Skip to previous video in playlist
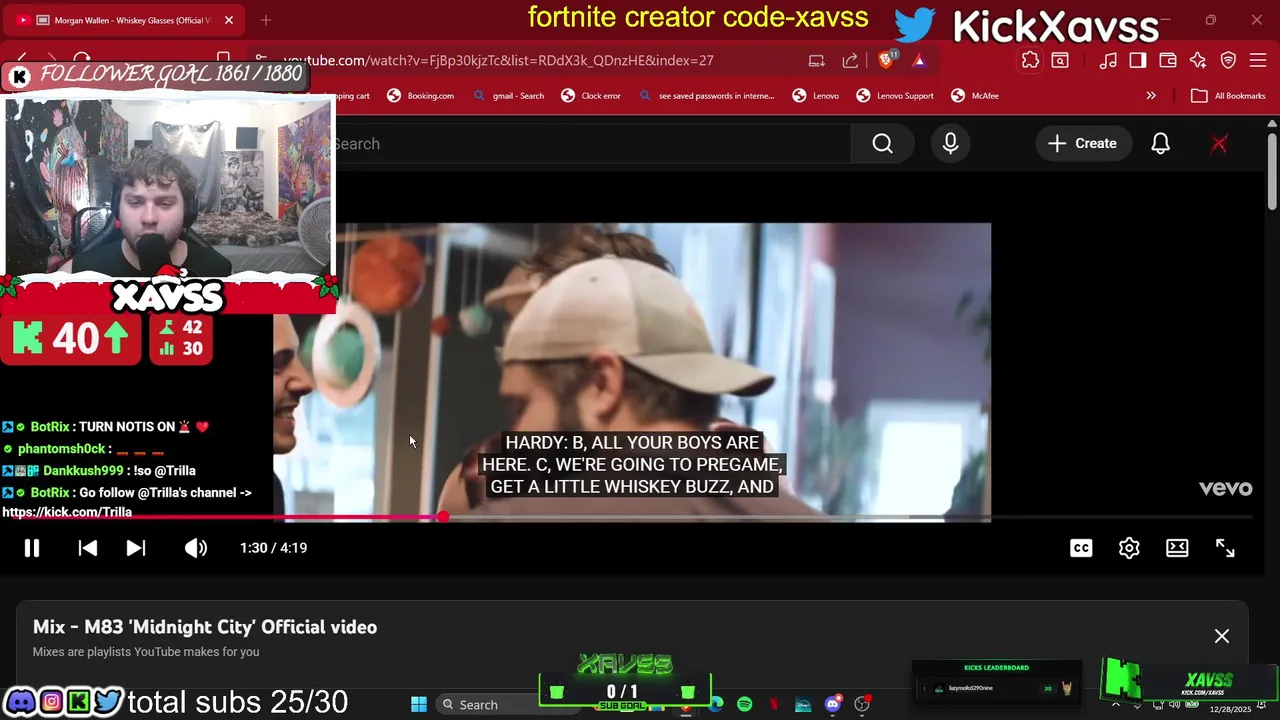1280x720 pixels. pyautogui.click(x=88, y=548)
